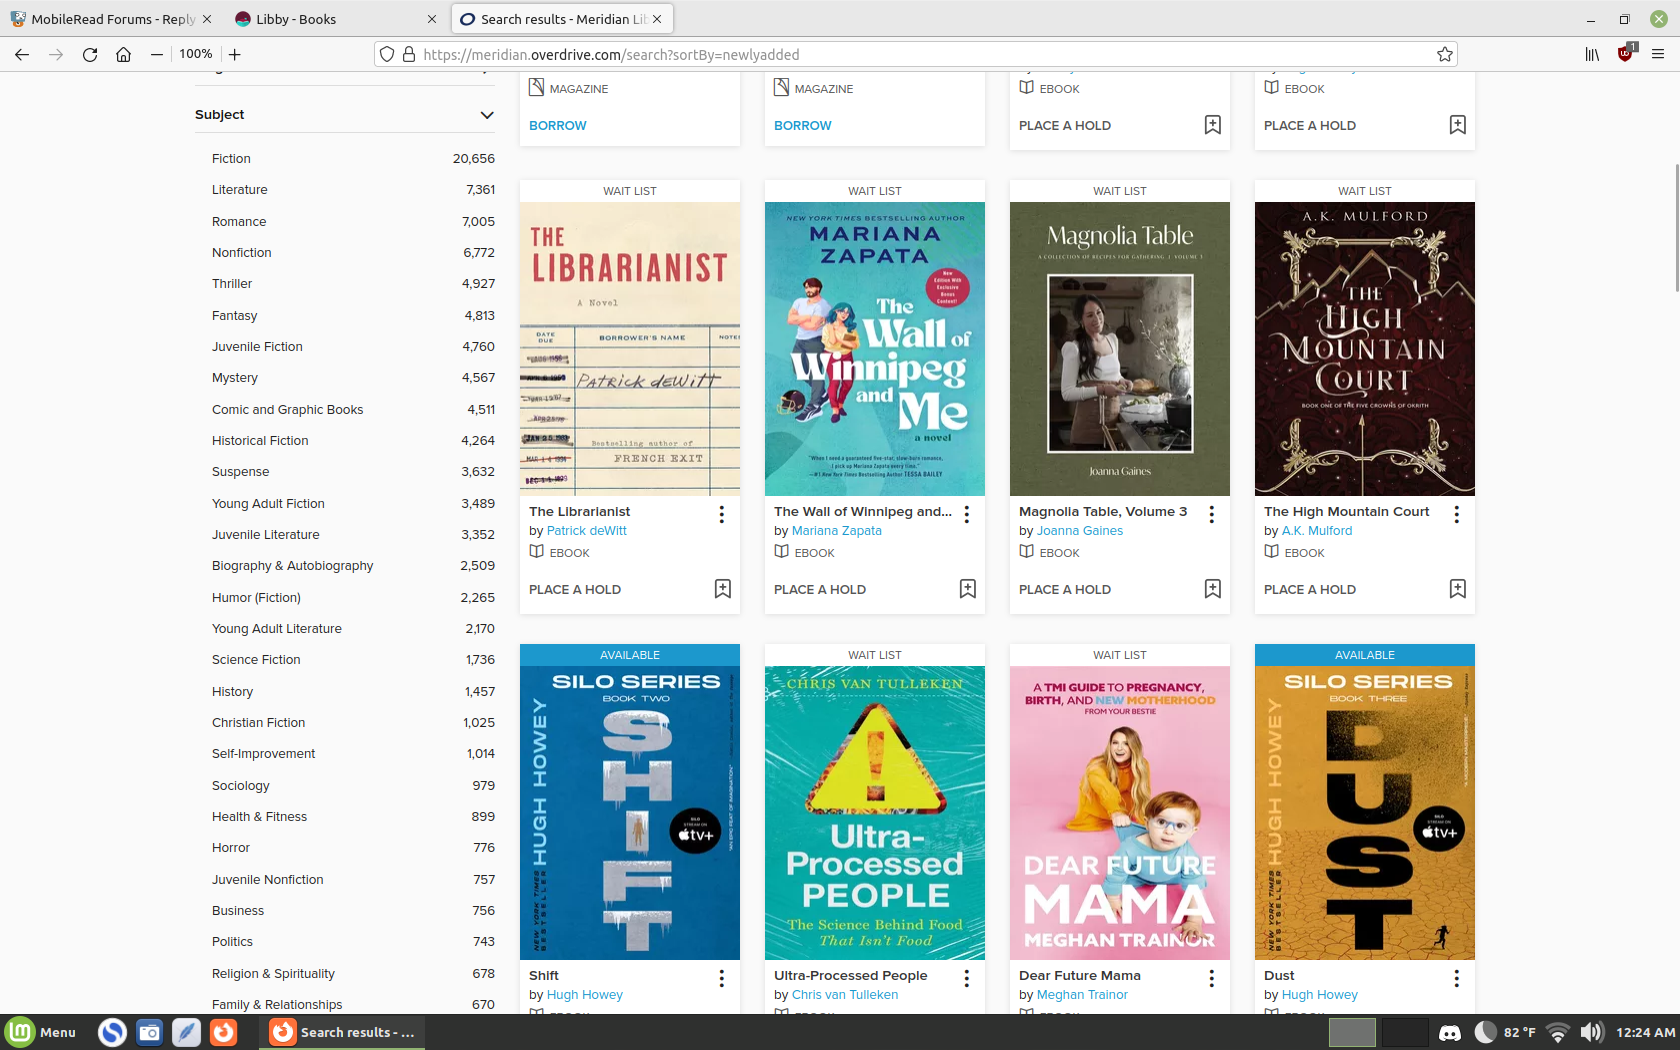Viewport: 1680px width, 1050px height.
Task: Place a hold on Magnolia Table Volume 3
Action: pos(1065,590)
